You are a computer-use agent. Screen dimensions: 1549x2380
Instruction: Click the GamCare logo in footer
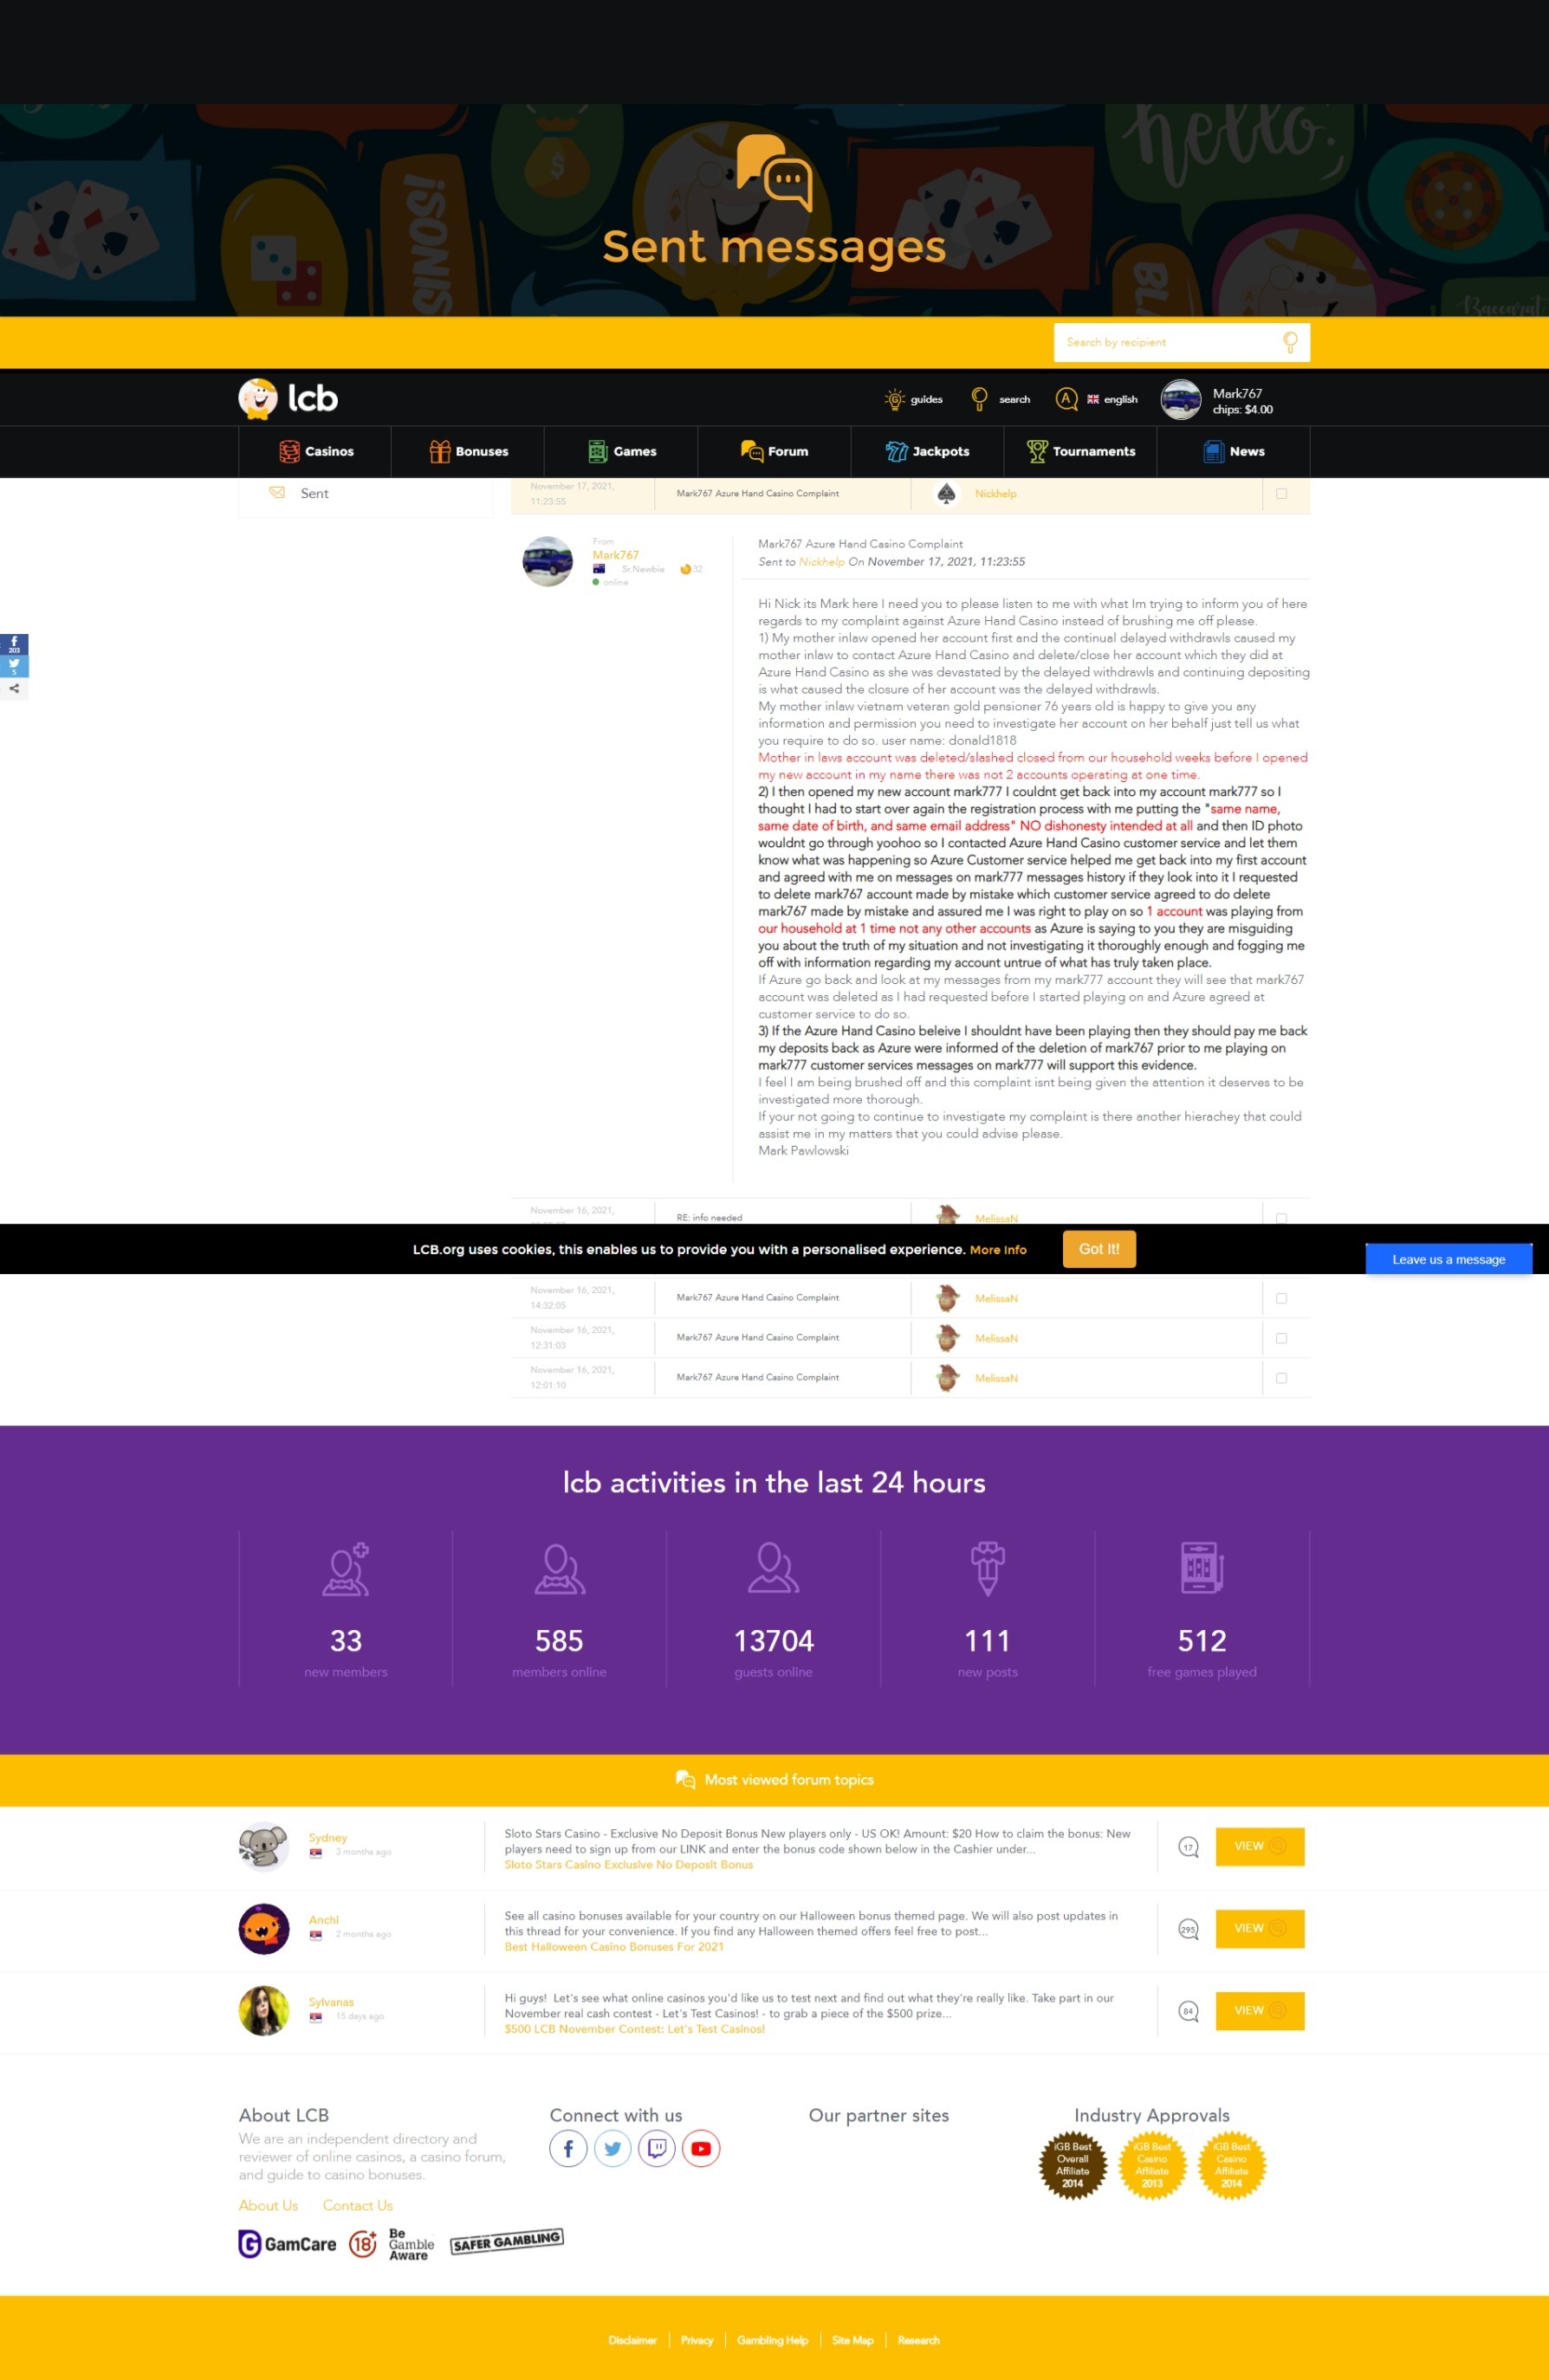287,2244
